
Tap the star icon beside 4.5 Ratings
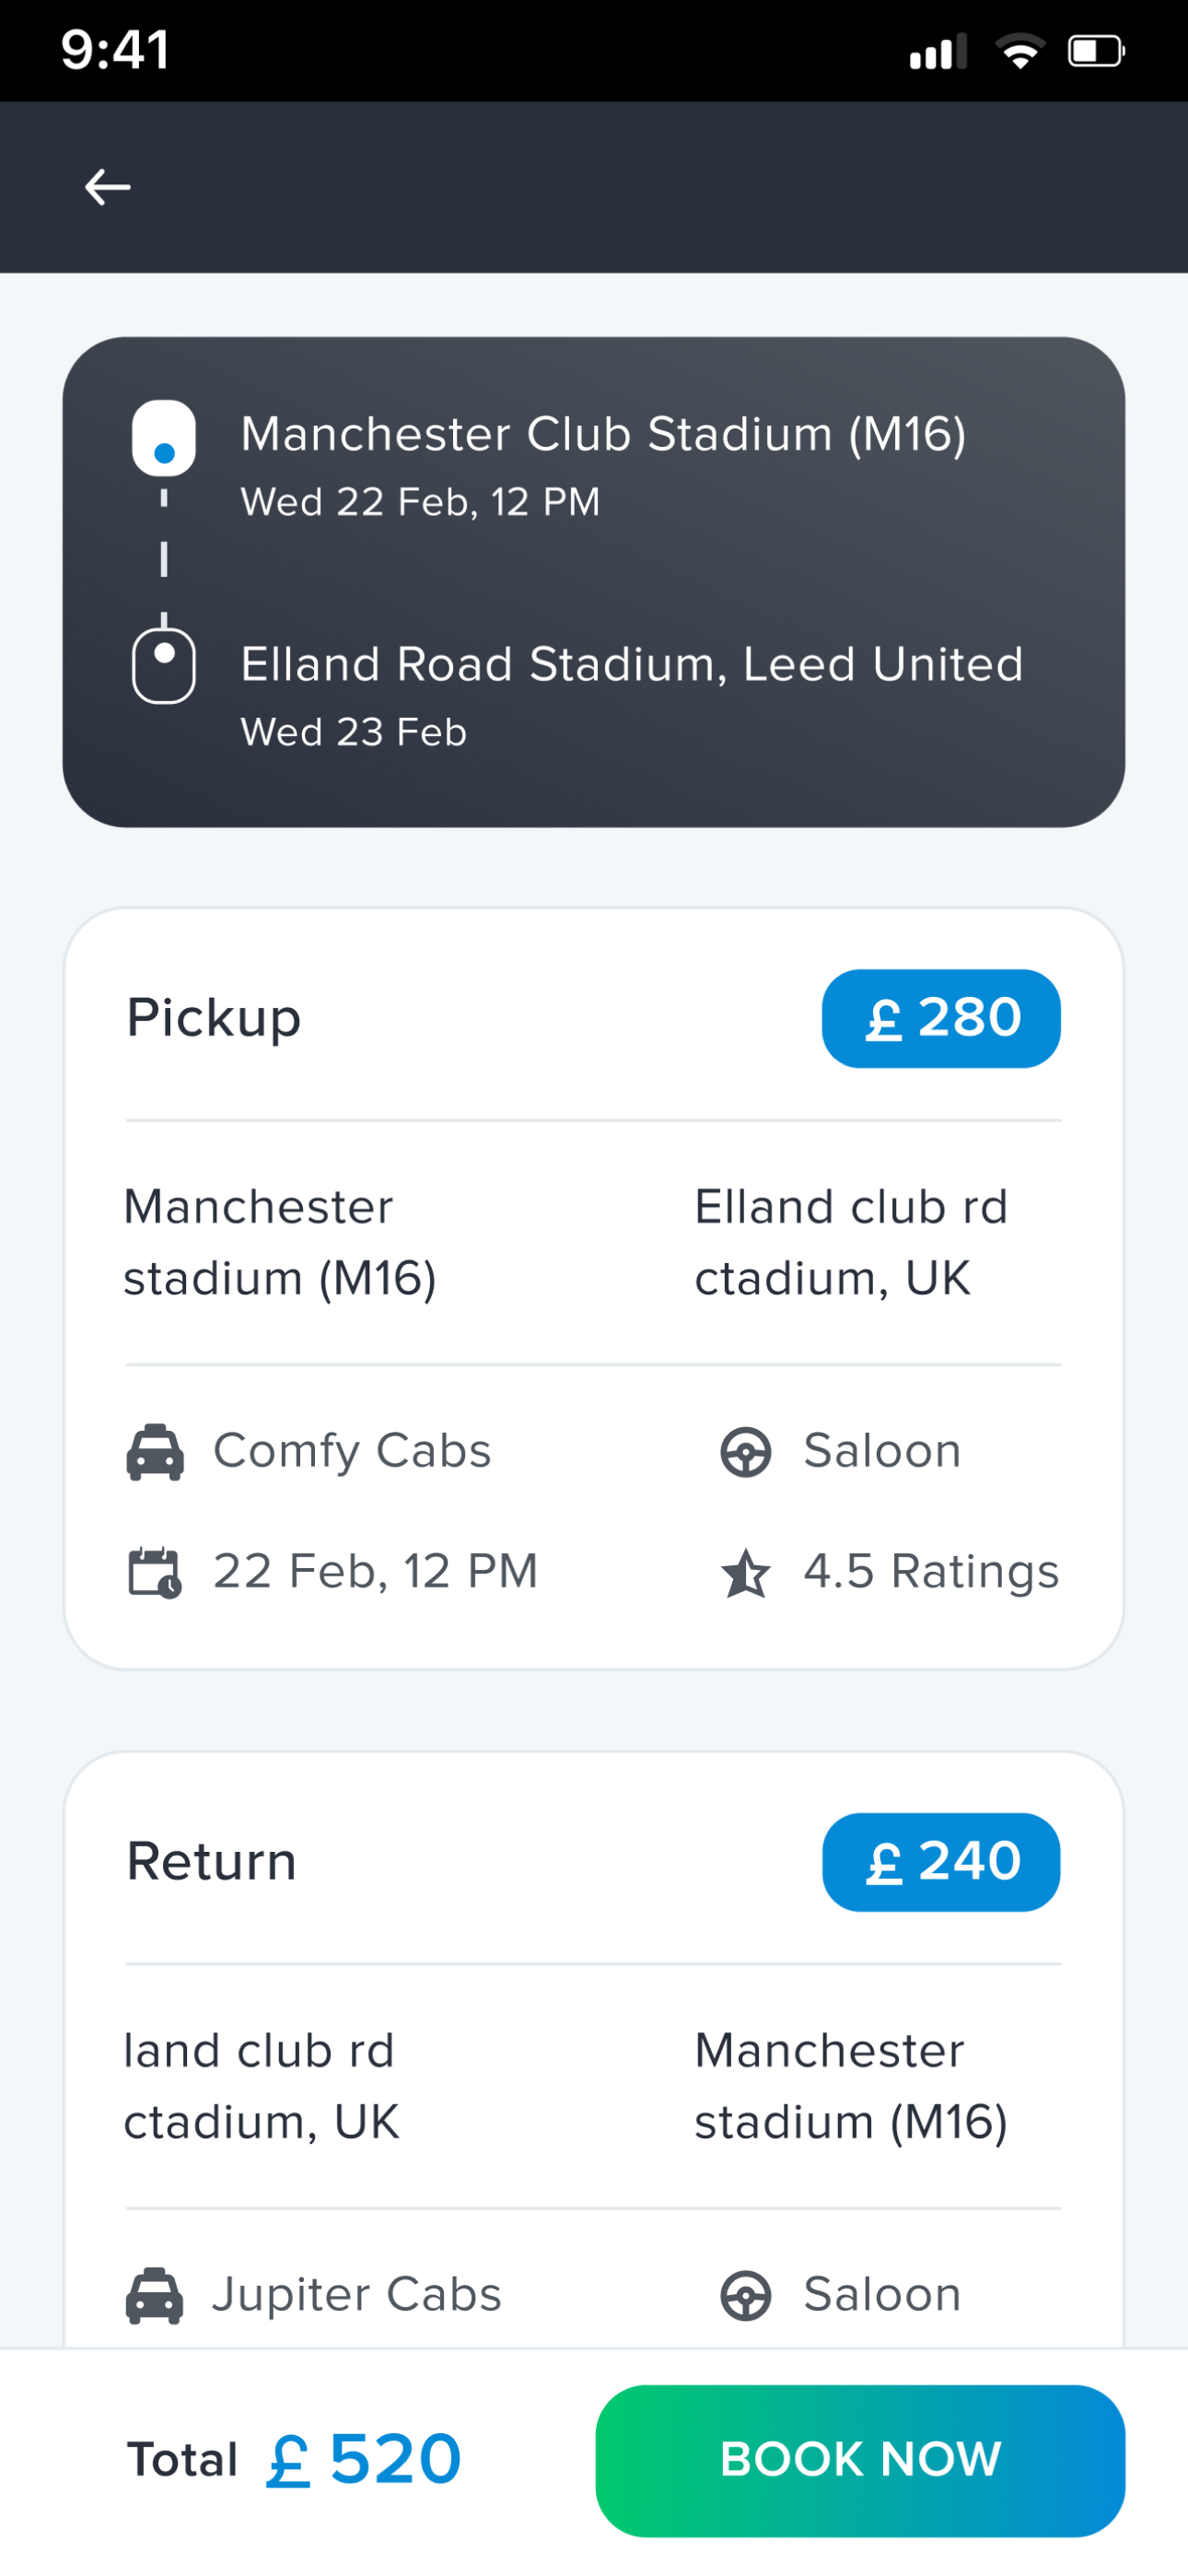(746, 1573)
